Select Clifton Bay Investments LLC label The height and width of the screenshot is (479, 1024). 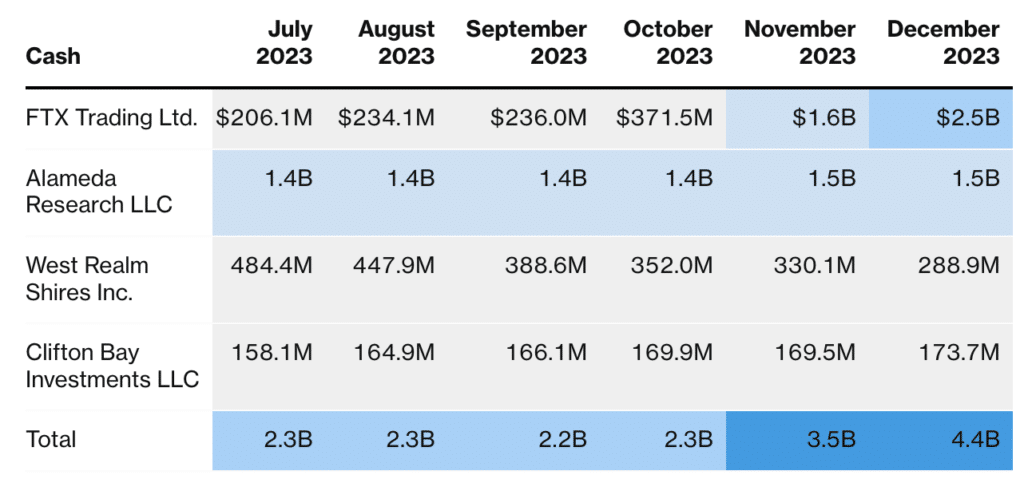point(112,366)
